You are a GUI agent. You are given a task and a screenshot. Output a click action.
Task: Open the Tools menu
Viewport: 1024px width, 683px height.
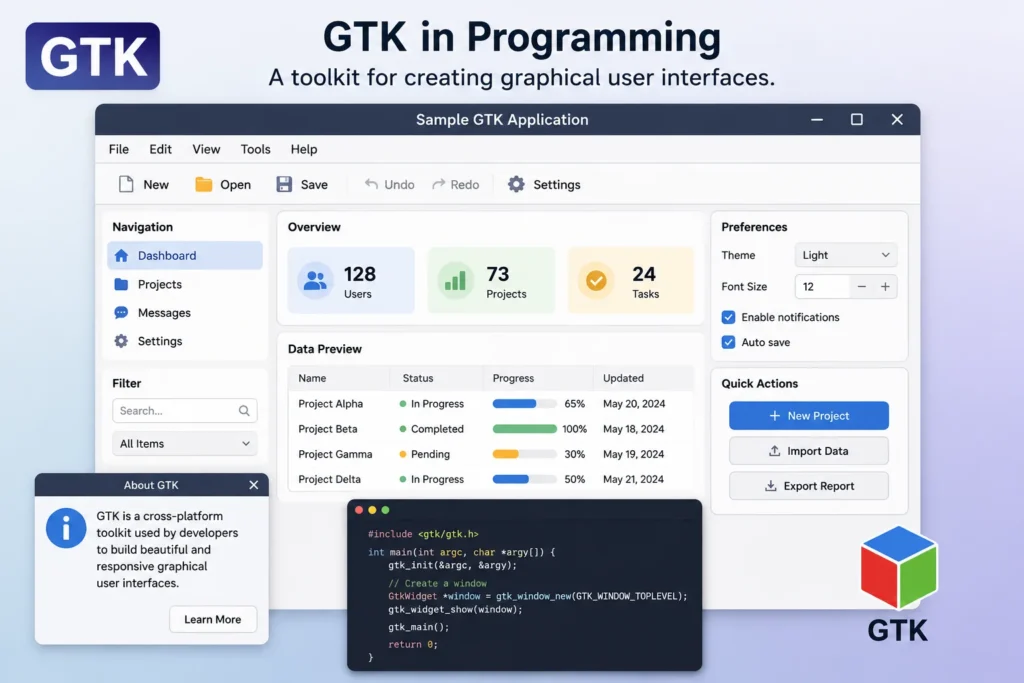point(255,149)
